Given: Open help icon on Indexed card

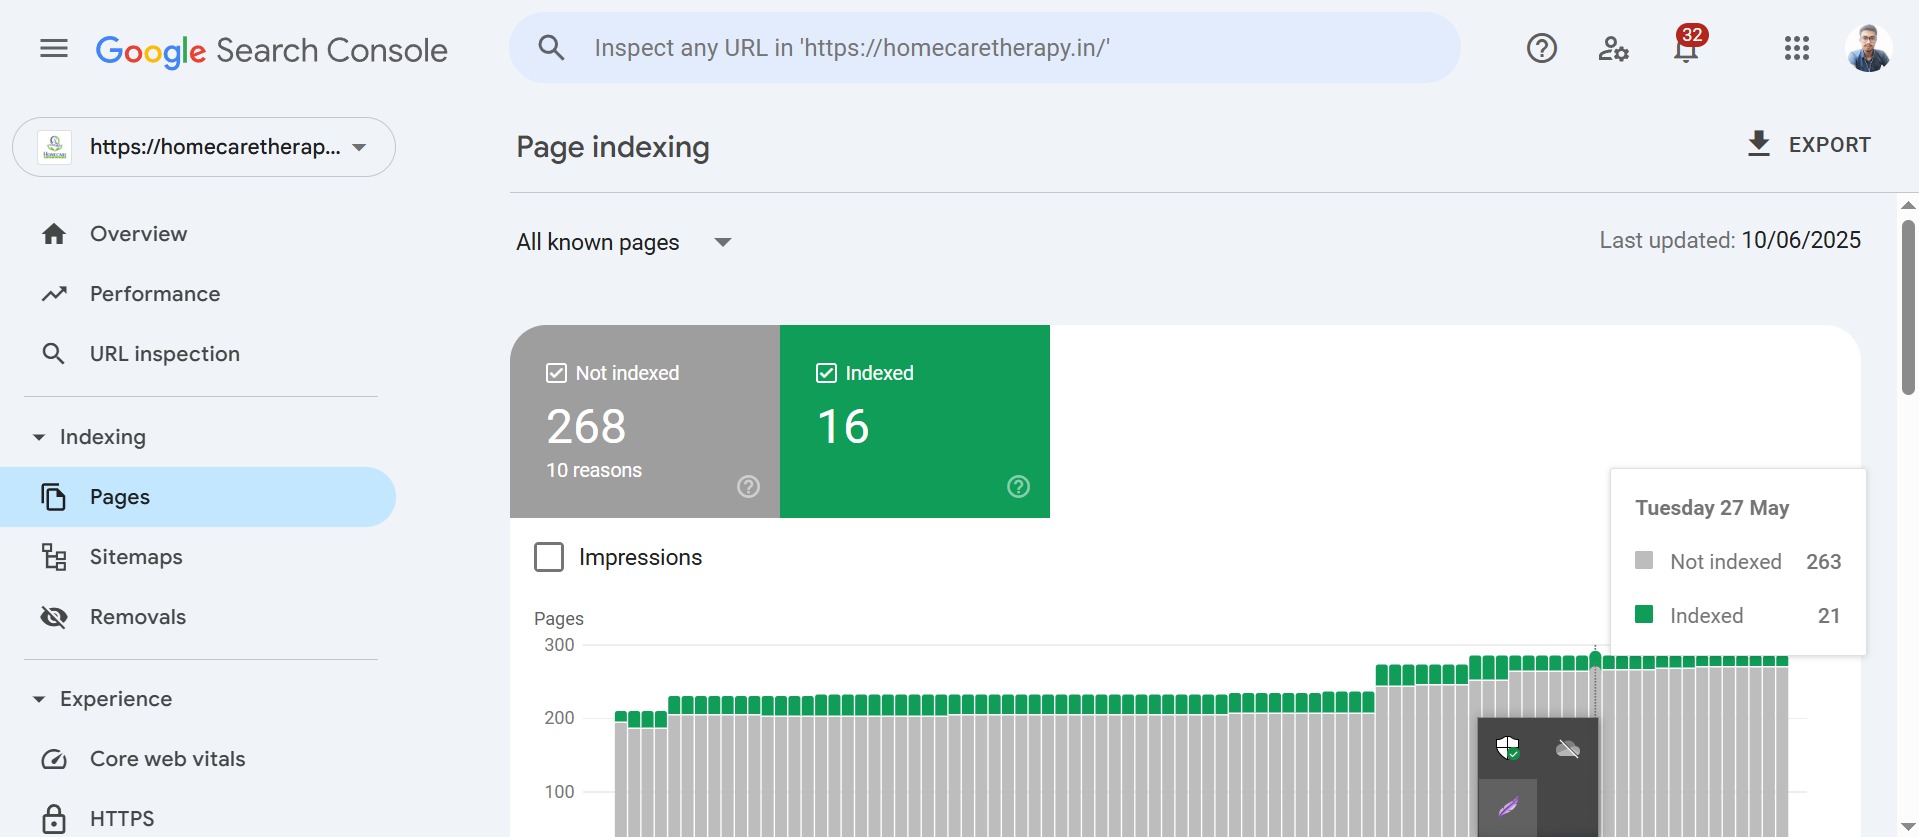Looking at the screenshot, I should pos(1018,487).
